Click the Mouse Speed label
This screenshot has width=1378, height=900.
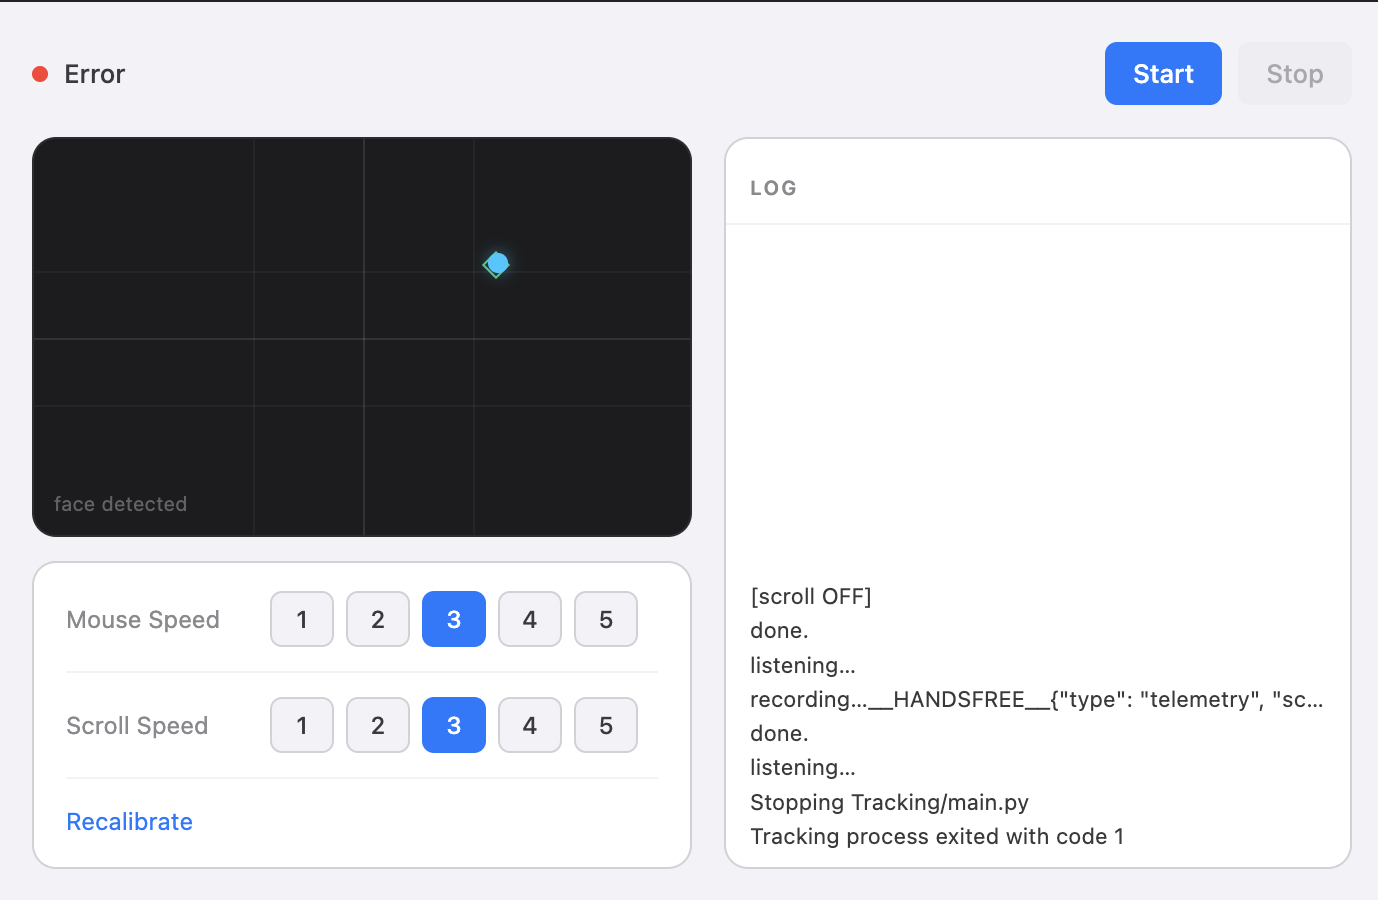pos(143,620)
